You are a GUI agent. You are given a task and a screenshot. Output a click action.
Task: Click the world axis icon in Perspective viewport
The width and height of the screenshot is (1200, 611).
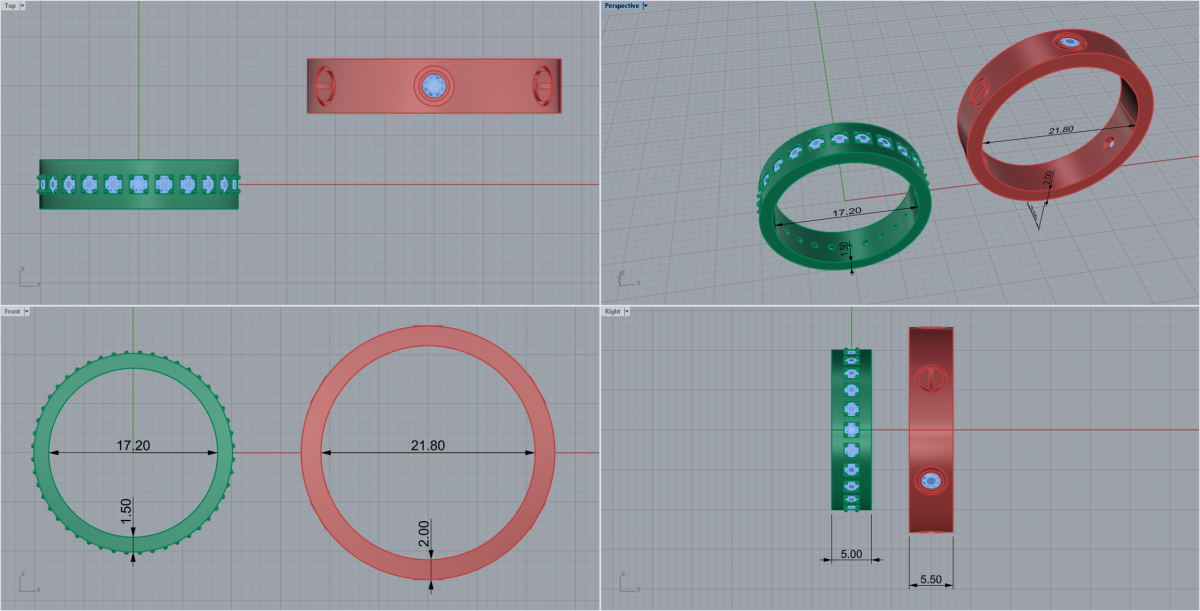(x=624, y=279)
